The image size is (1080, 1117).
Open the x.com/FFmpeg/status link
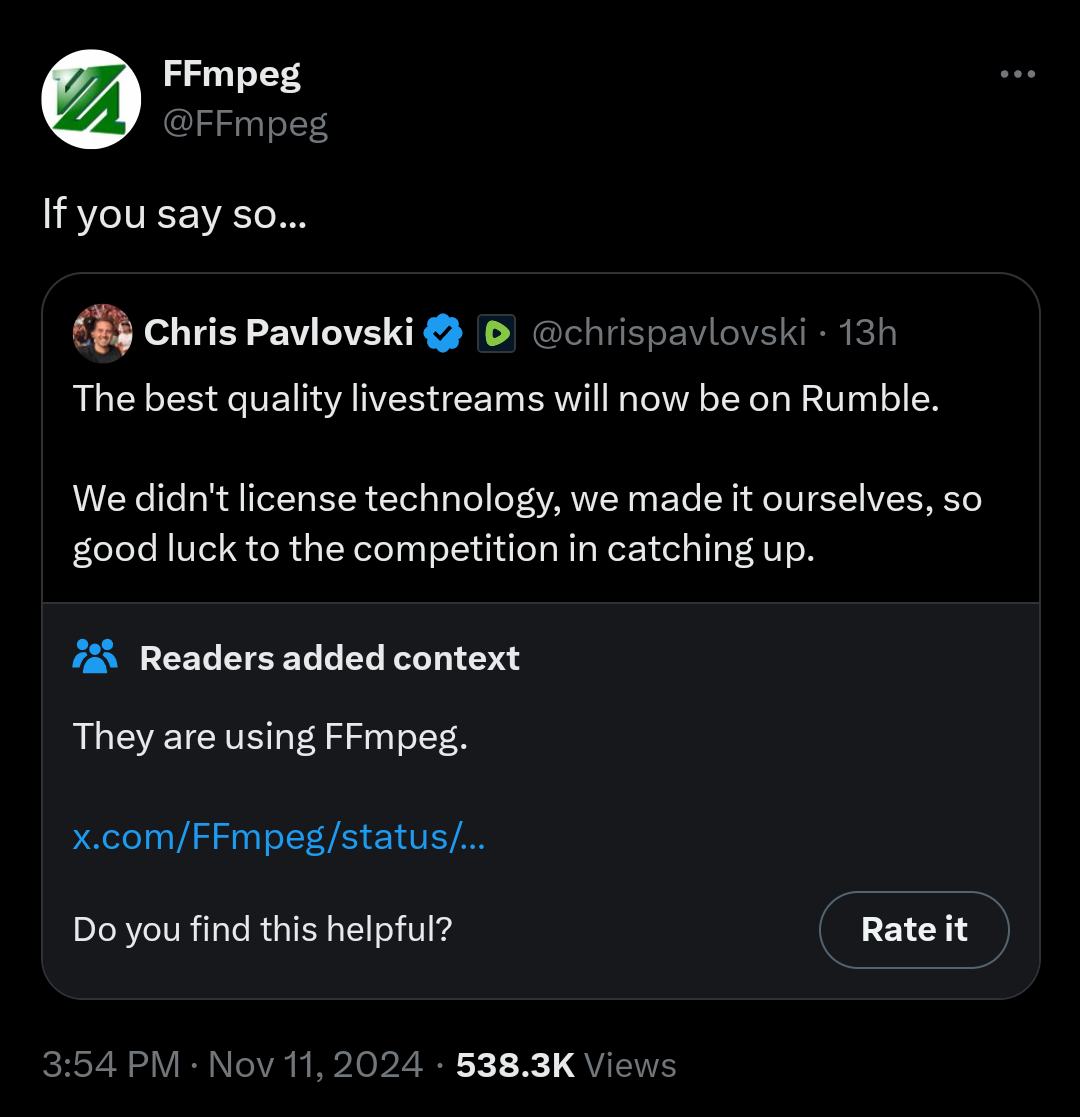pos(279,836)
